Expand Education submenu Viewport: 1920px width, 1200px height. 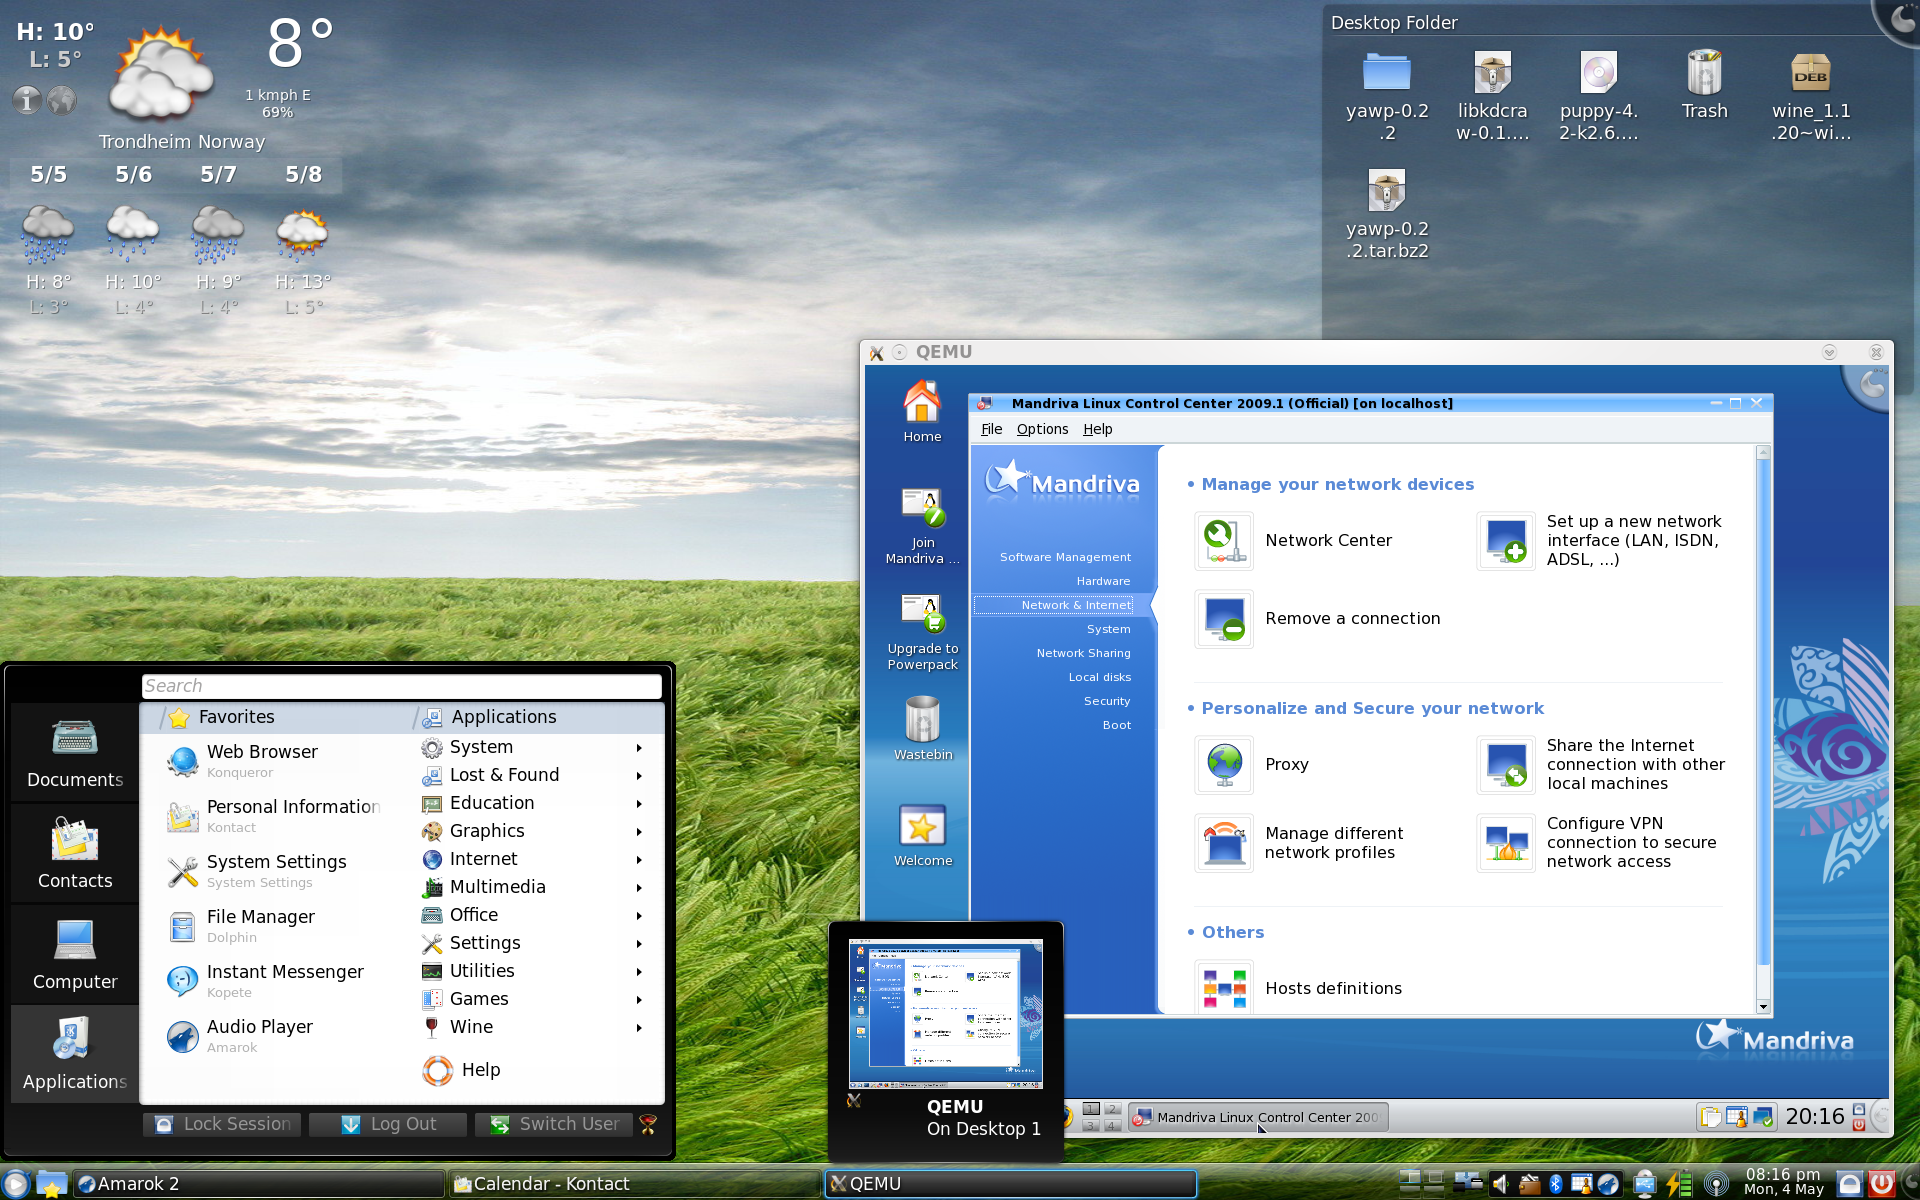[x=531, y=803]
